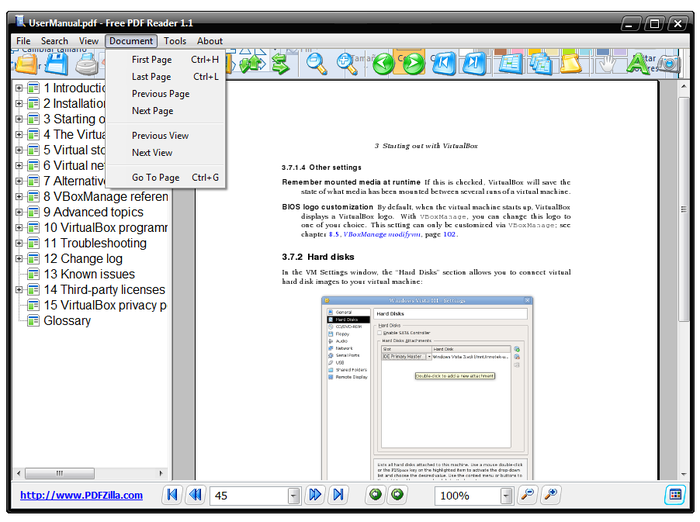Open the http://www.PDFZilla.com link
Viewport: 700px width, 522px height.
[x=82, y=495]
